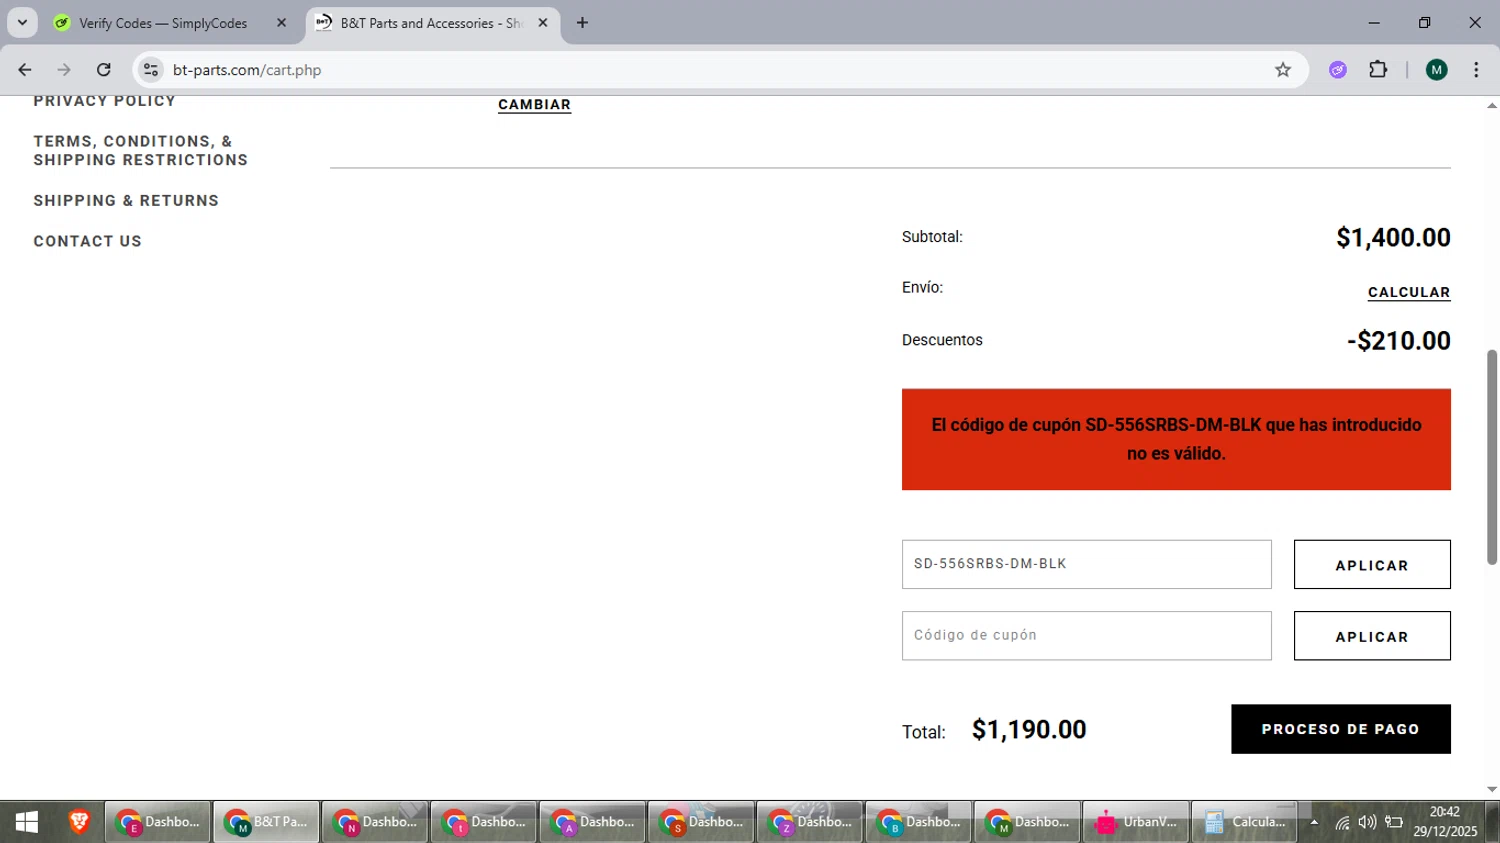Click the scrollbar down arrow
Viewport: 1500px width, 843px height.
click(1492, 790)
